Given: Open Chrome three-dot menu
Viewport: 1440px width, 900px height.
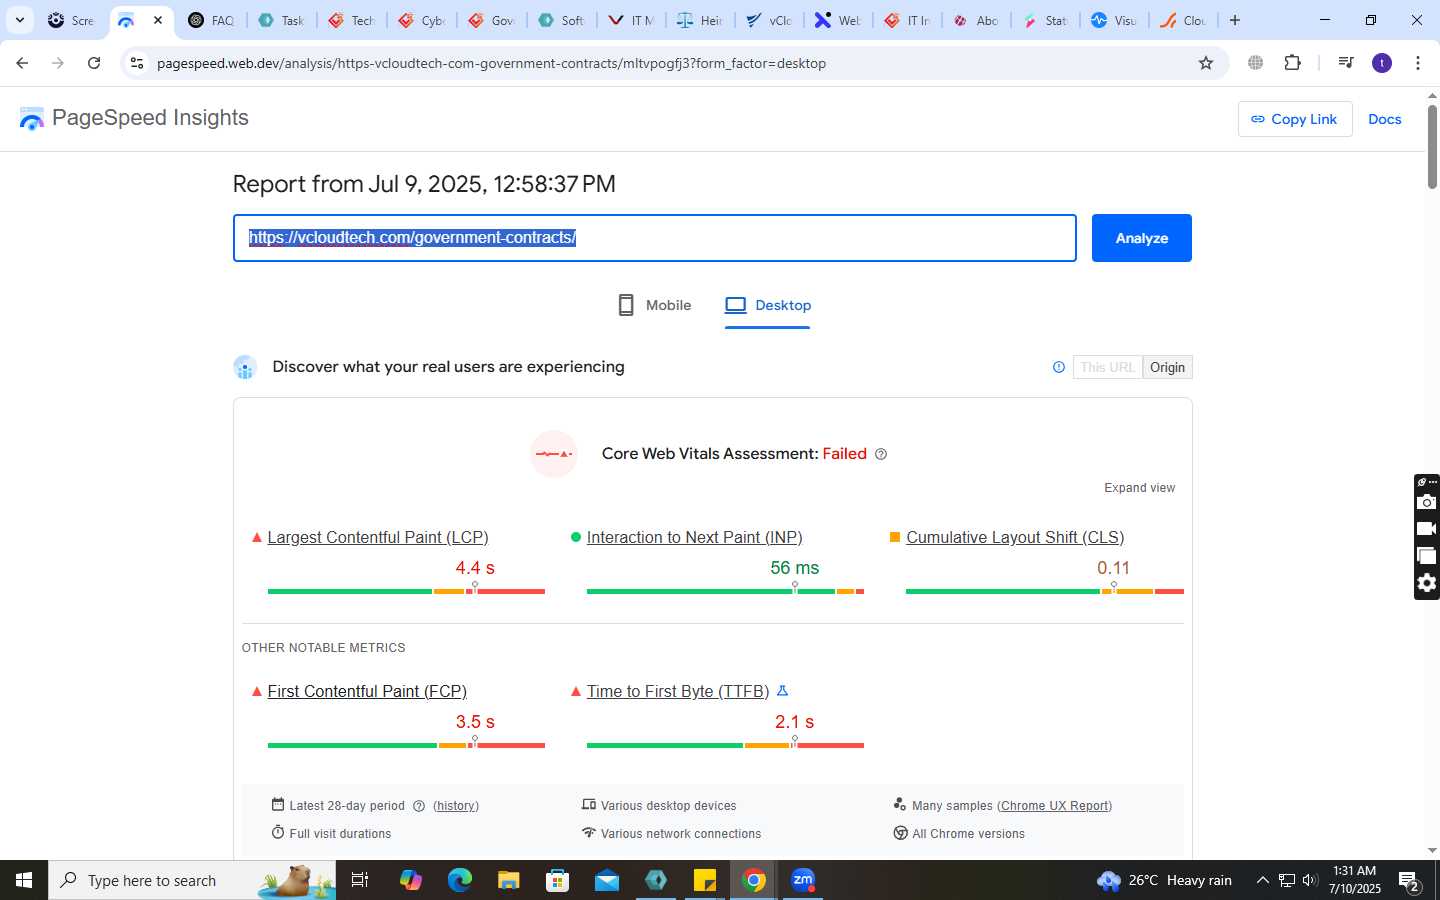Looking at the screenshot, I should pos(1418,63).
